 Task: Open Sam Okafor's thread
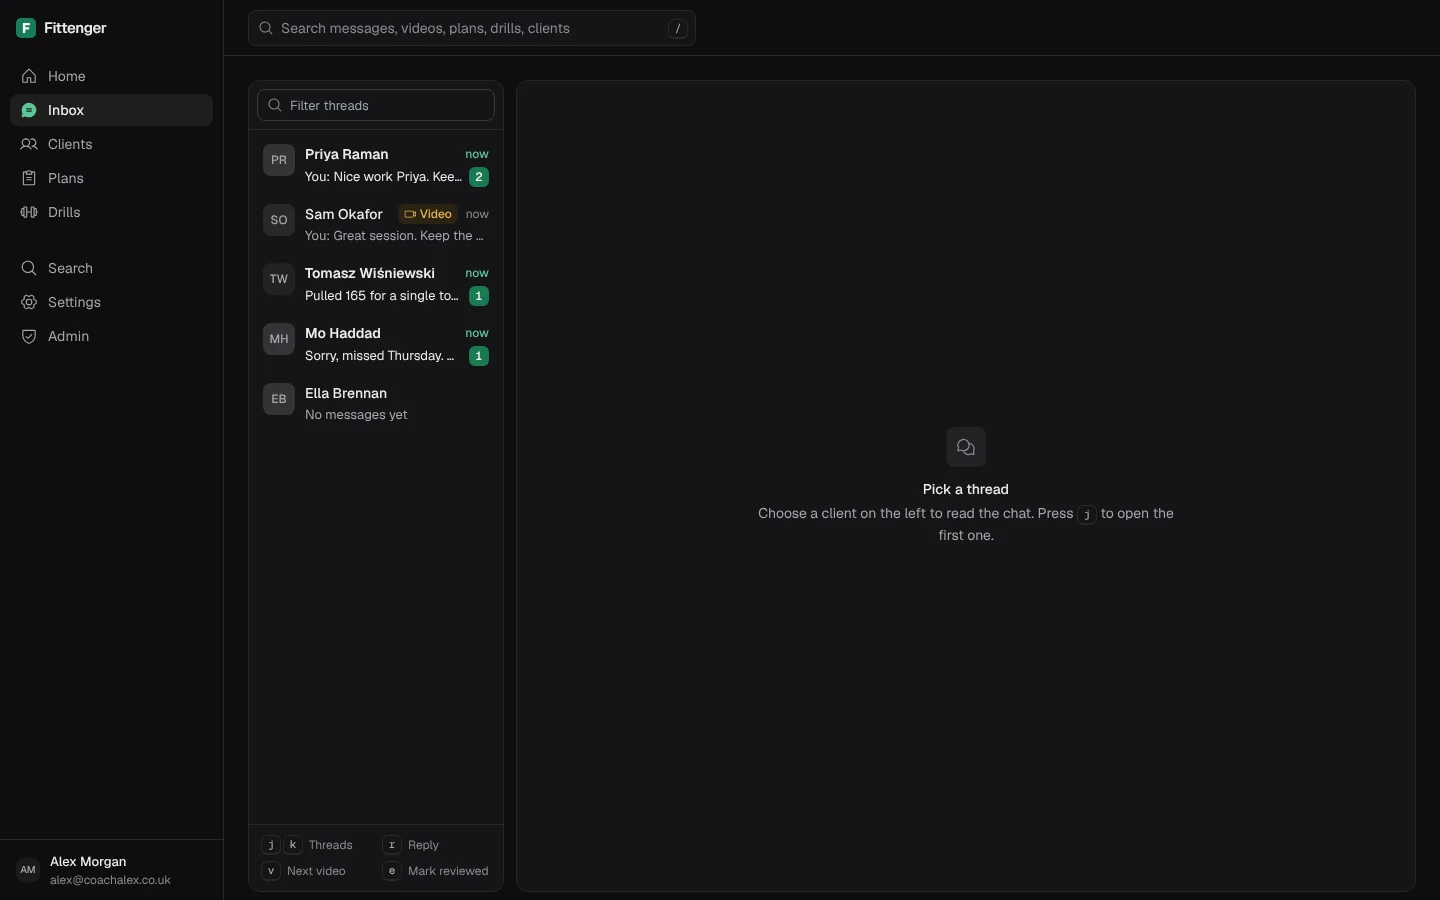point(376,225)
